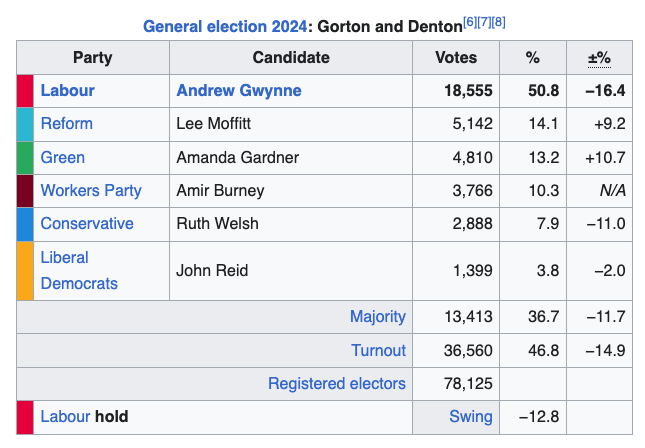Click citation reference number 6
Screen dimensions: 645x448
[470, 21]
